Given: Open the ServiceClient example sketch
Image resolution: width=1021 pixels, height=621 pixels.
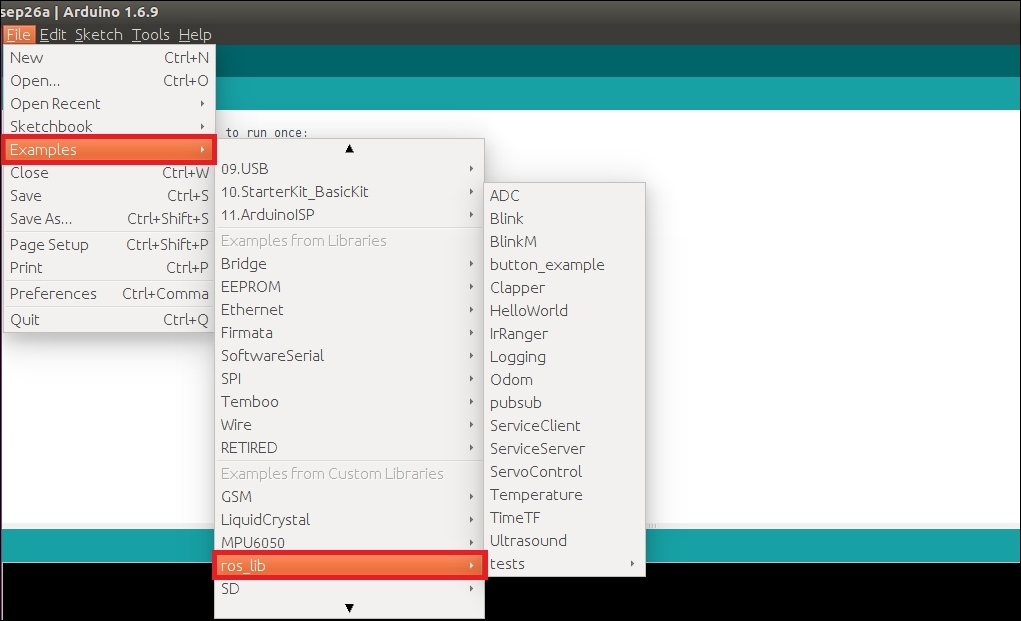Looking at the screenshot, I should [565, 426].
